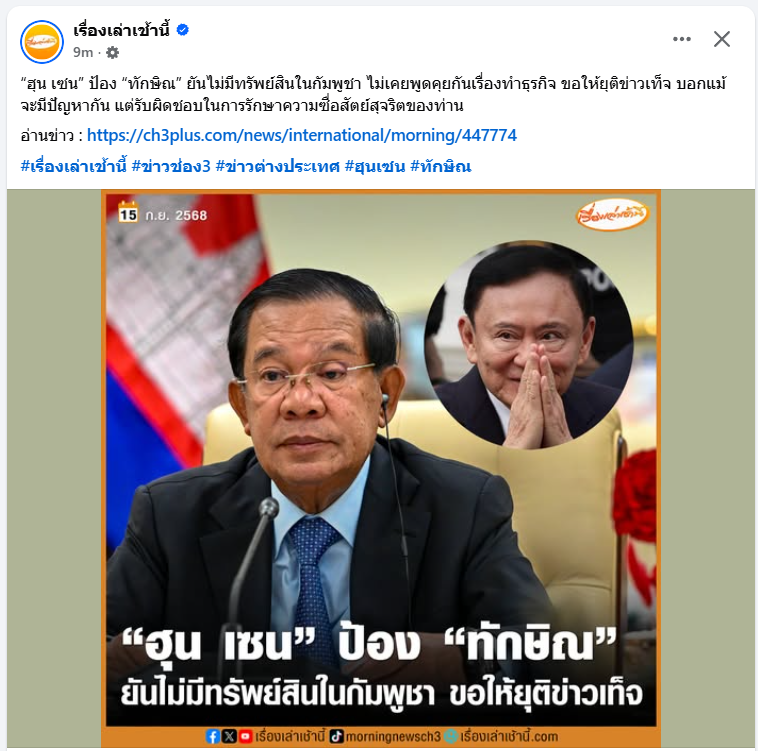
Task: Select the #ข่าวช่อง3 hashtag
Action: point(171,166)
